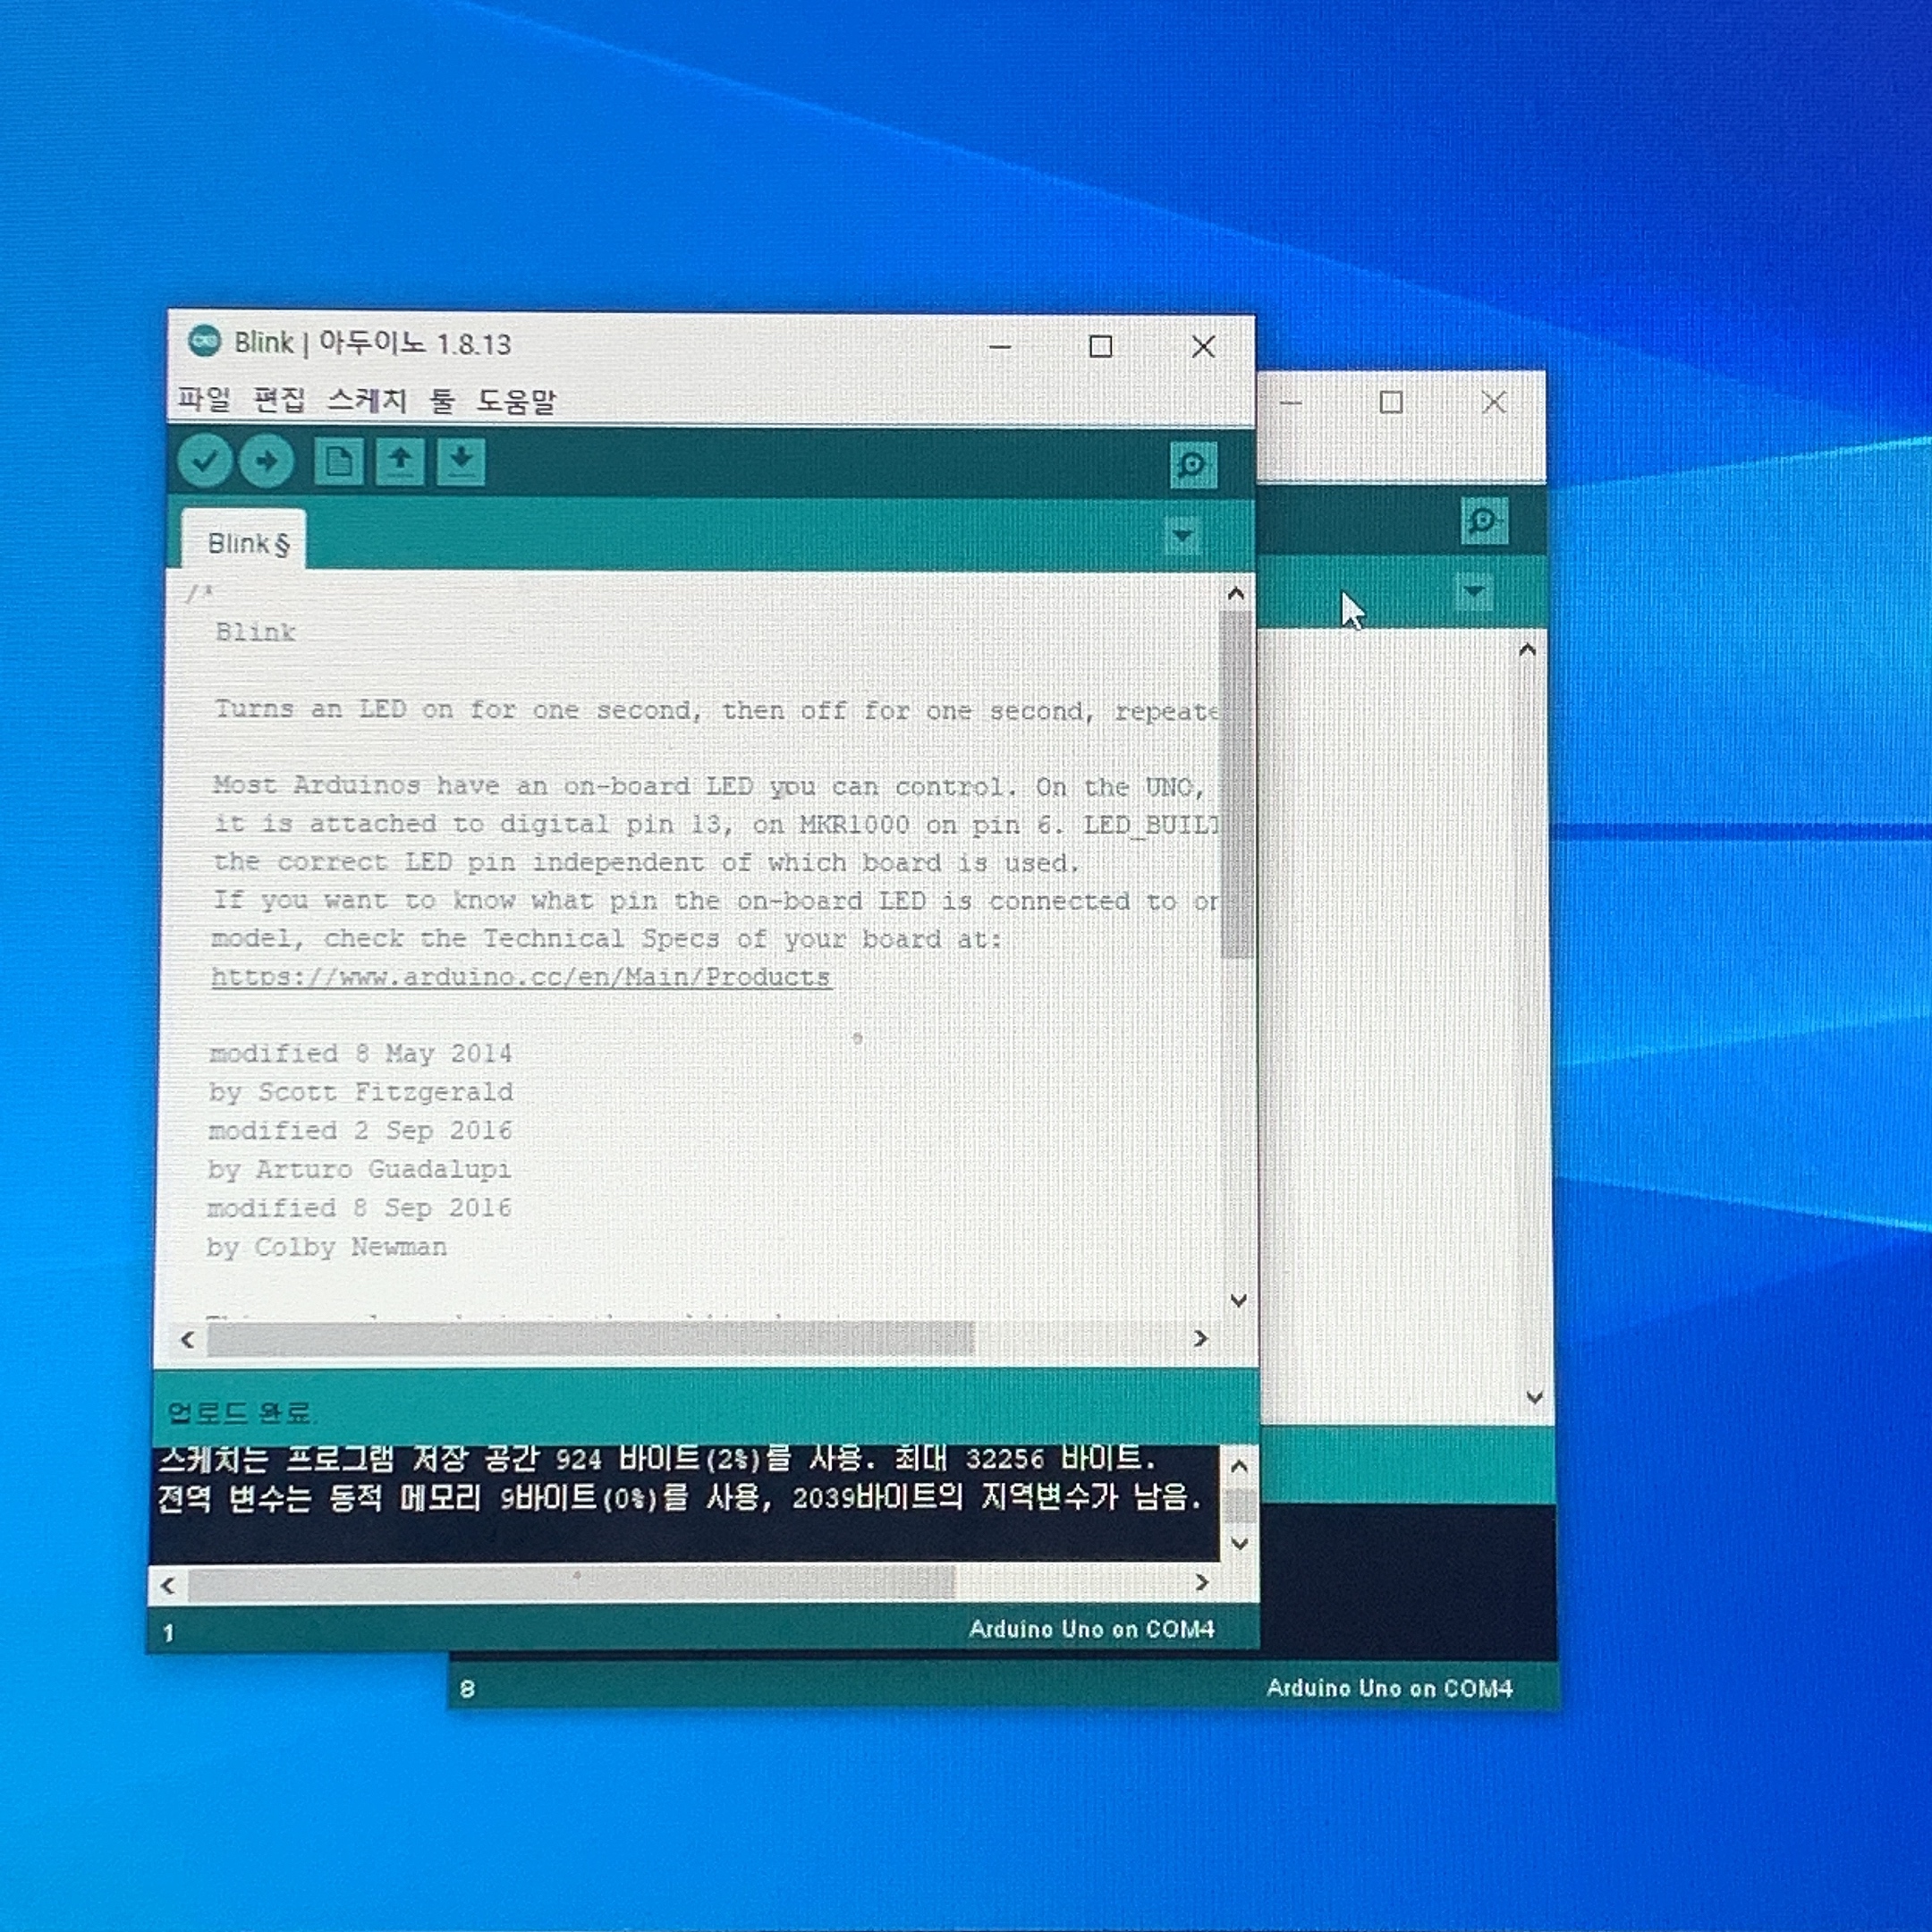Open the 도움말 menu
This screenshot has height=1932, width=1932.
pos(515,402)
